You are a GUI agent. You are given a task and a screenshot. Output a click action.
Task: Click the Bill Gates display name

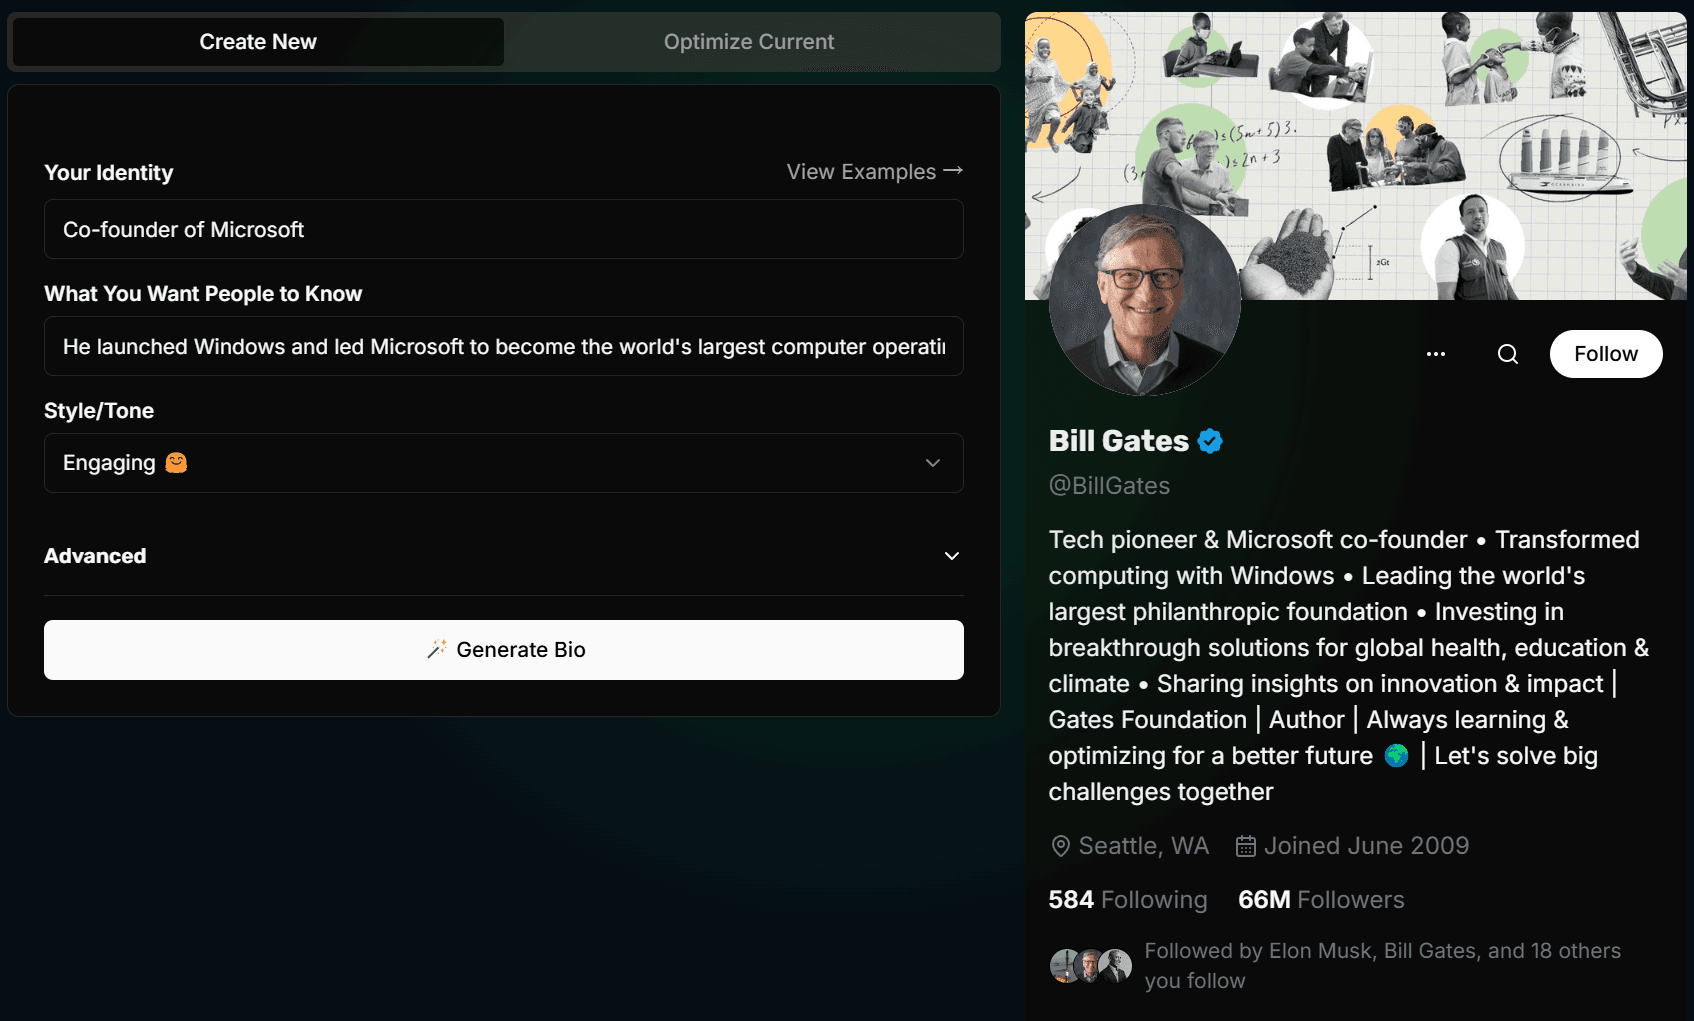(1118, 441)
